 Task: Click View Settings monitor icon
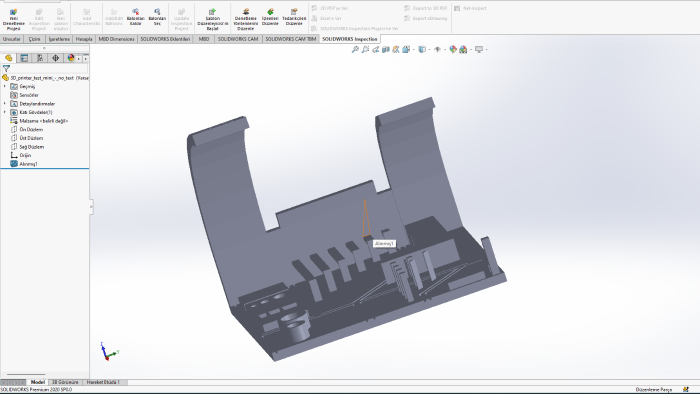[x=479, y=50]
